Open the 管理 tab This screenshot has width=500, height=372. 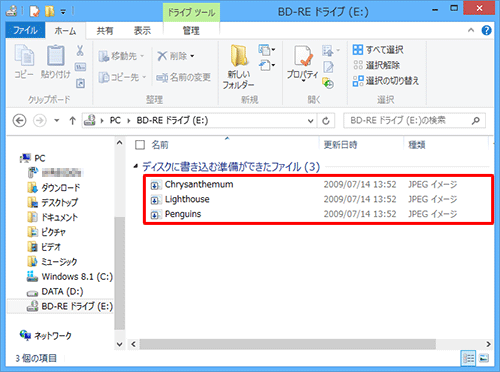coord(191,31)
